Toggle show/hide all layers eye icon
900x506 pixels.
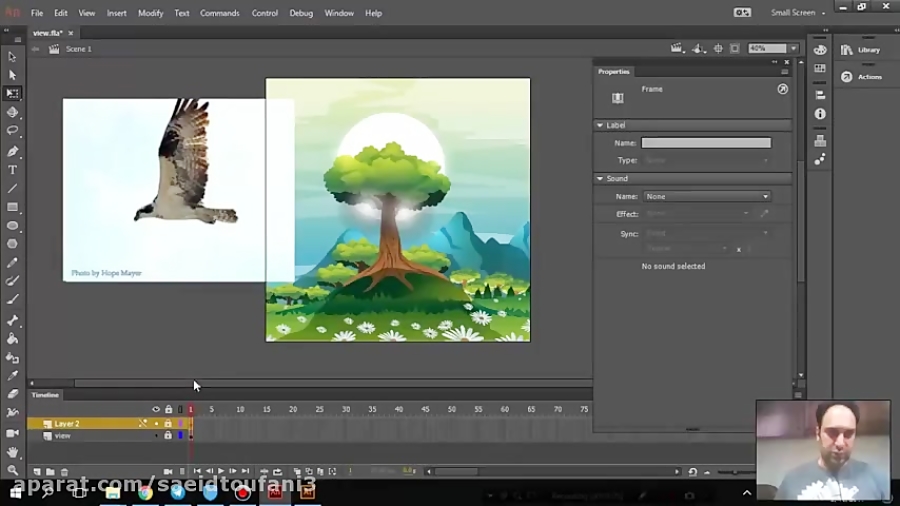pyautogui.click(x=156, y=409)
